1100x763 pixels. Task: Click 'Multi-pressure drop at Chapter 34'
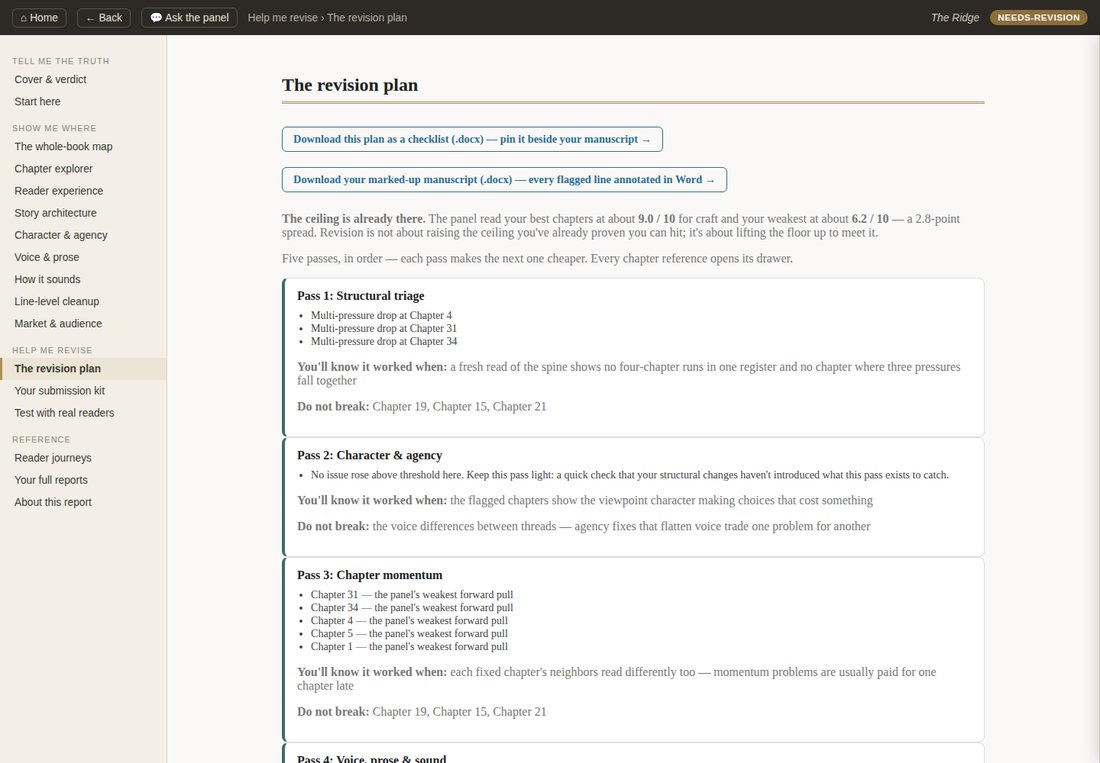click(384, 342)
